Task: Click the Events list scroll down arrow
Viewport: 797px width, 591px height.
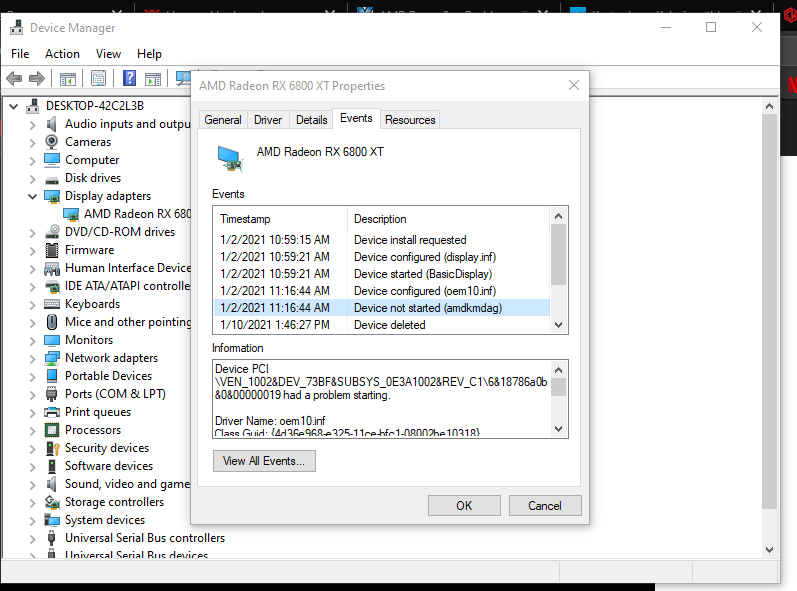Action: point(559,325)
